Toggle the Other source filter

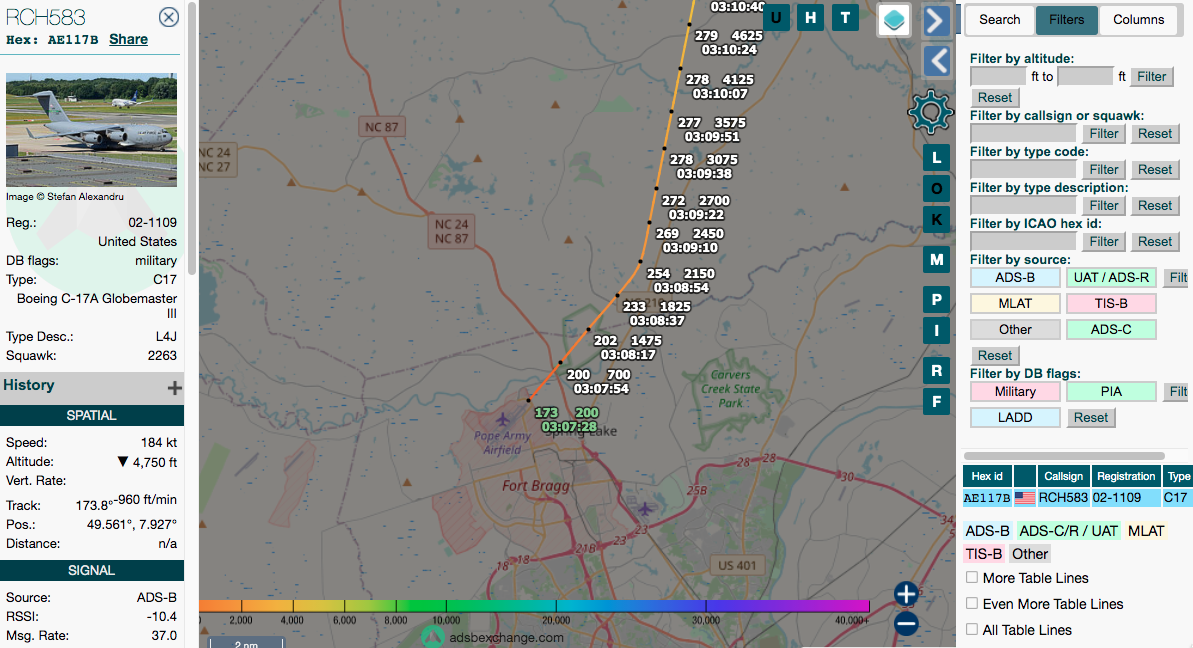pos(1015,329)
